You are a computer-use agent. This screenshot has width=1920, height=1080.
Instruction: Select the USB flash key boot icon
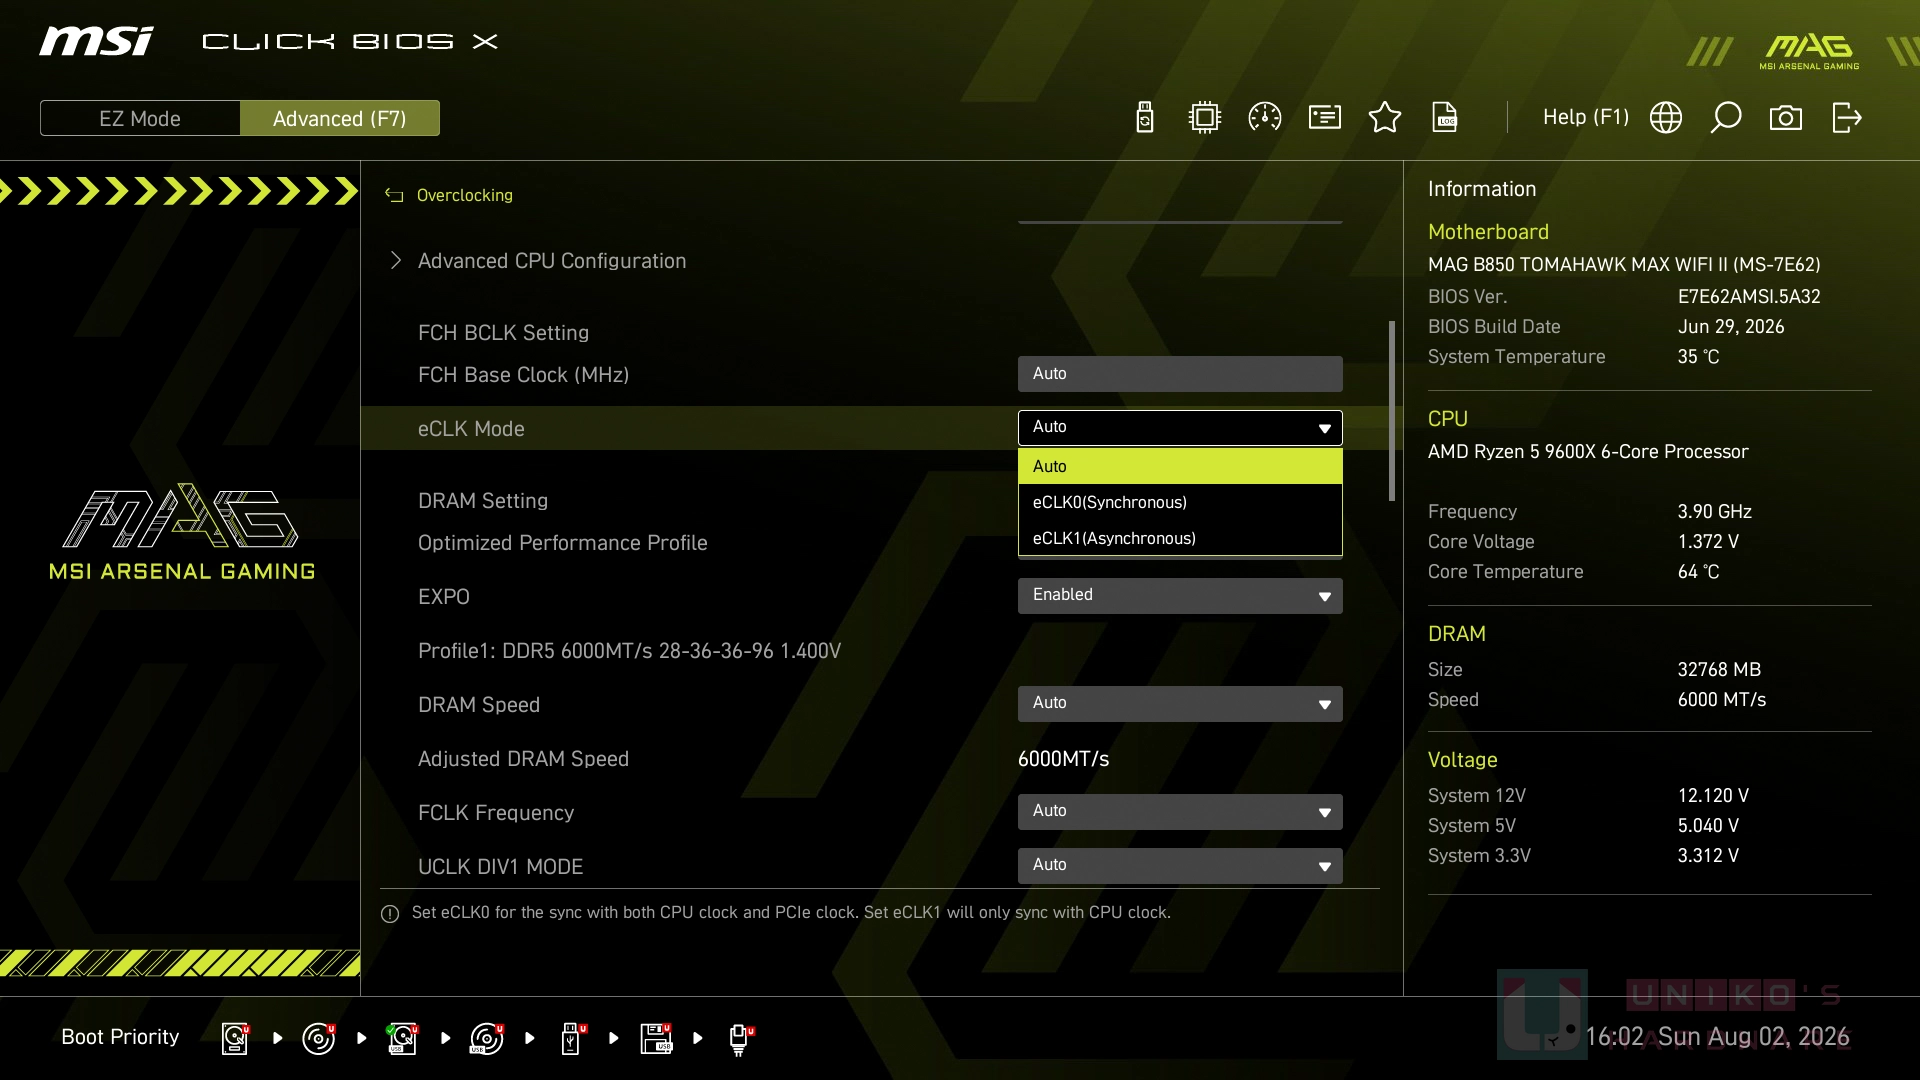click(x=573, y=1038)
